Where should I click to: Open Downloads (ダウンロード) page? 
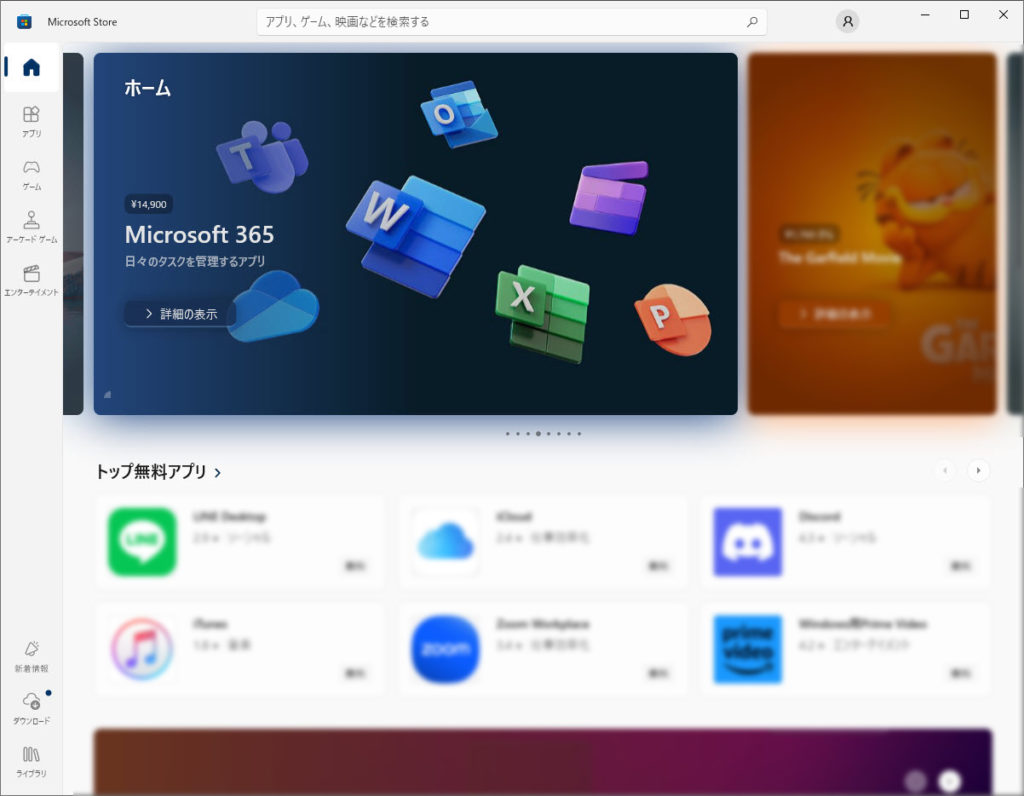coord(31,708)
